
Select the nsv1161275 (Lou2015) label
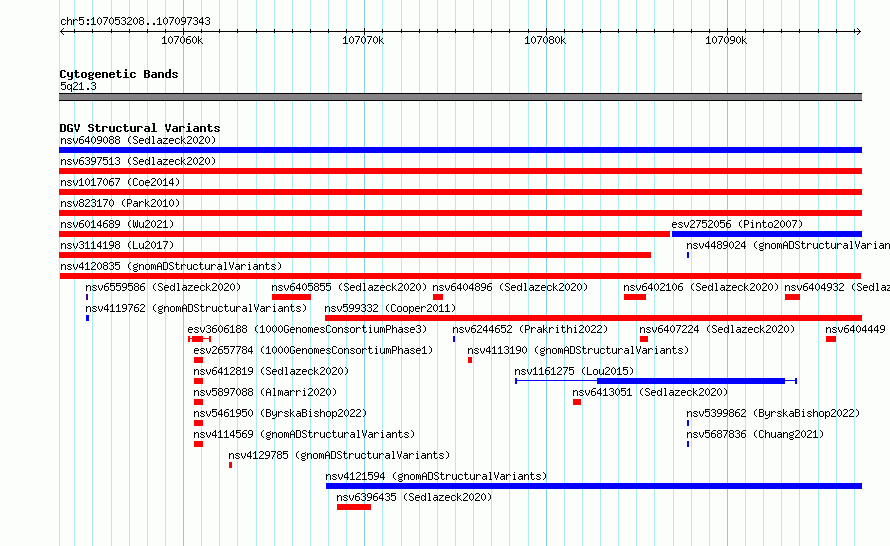coord(574,371)
